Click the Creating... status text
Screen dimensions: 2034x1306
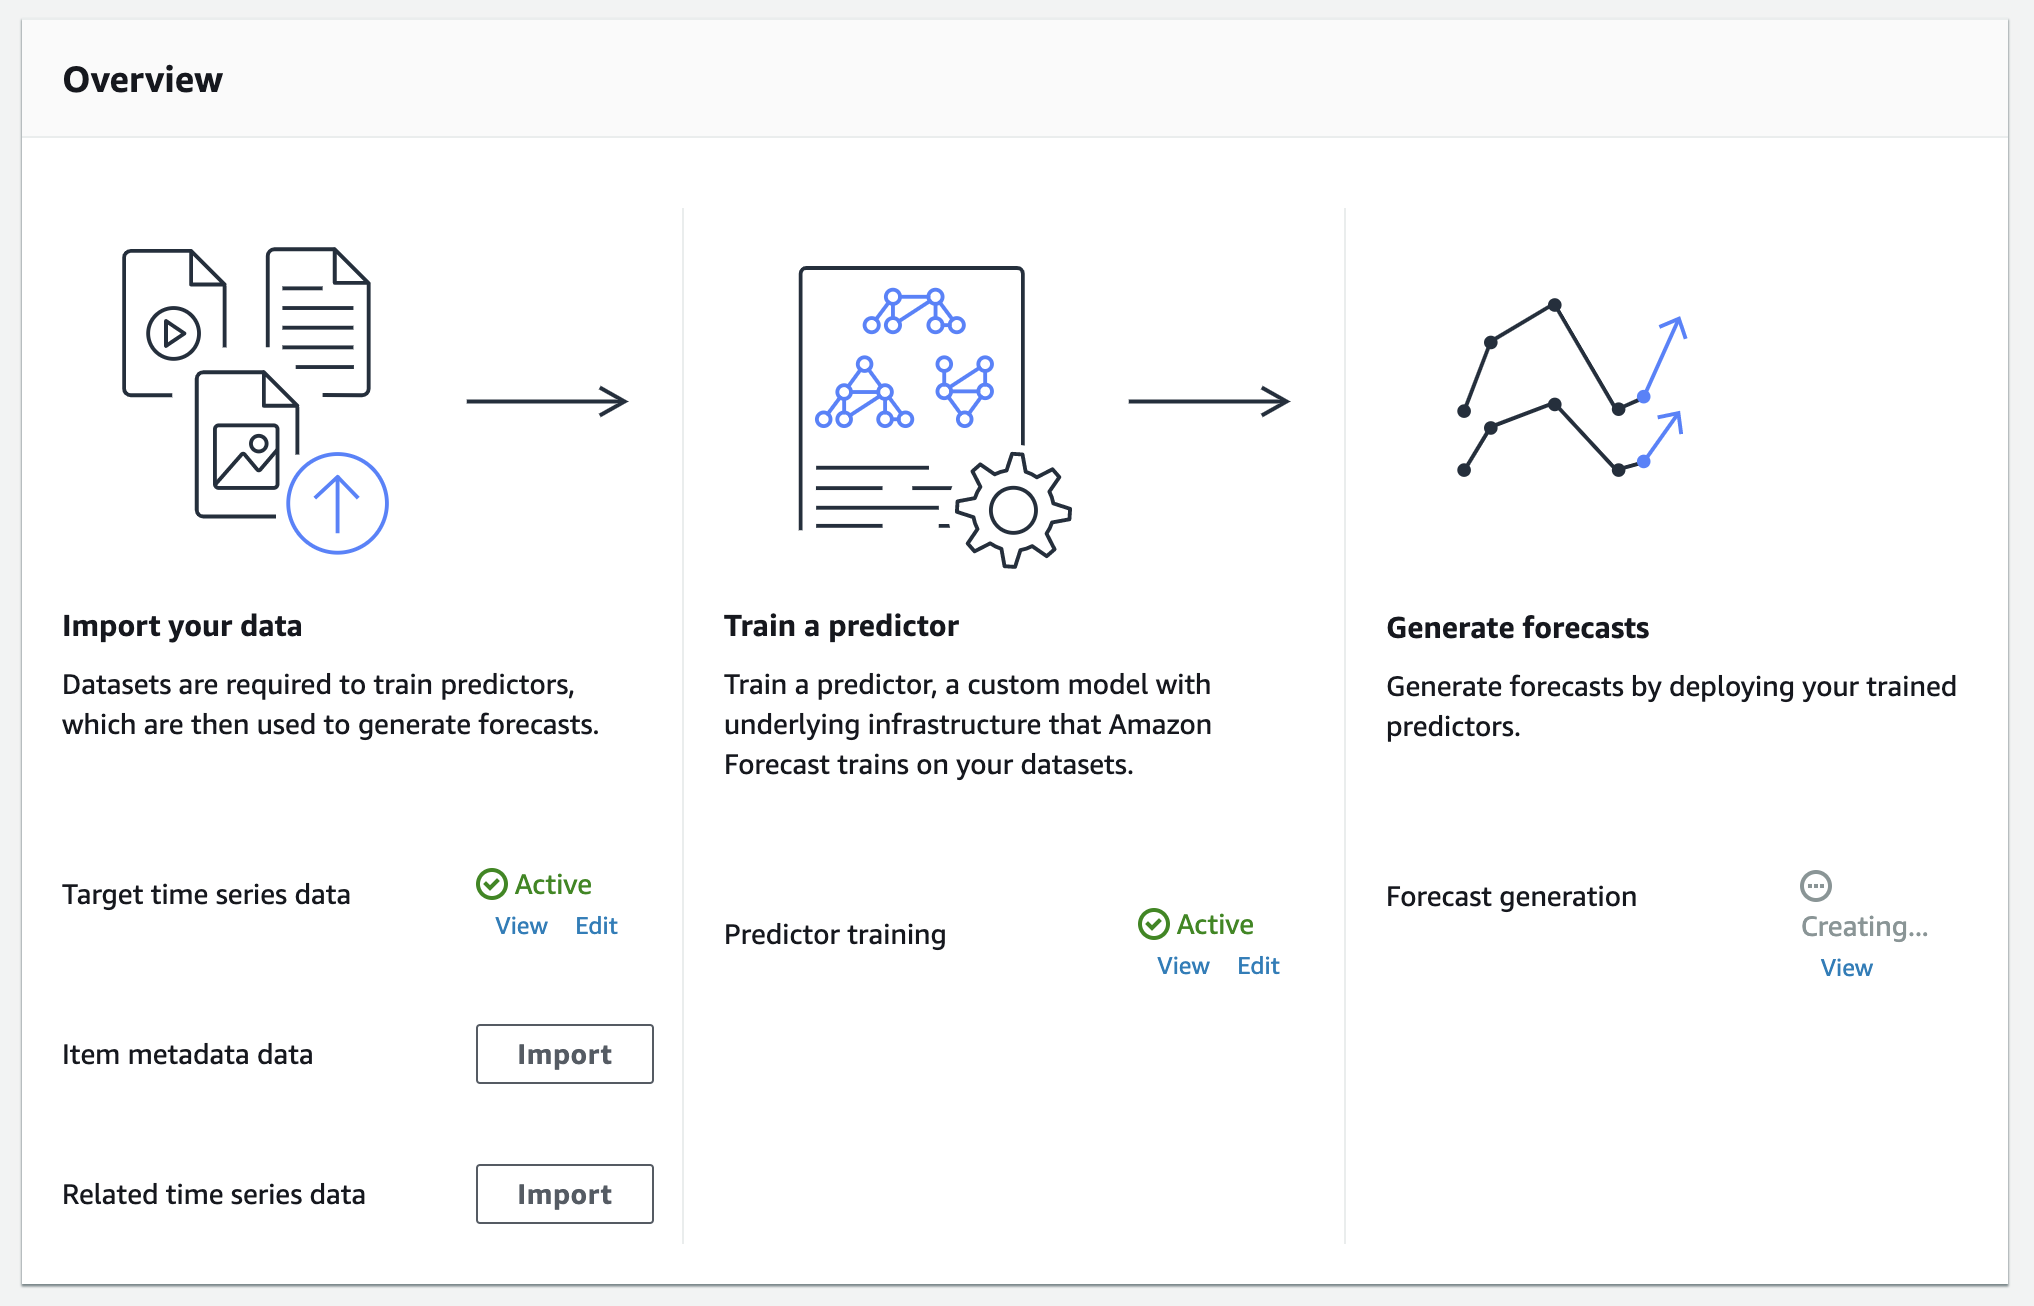[x=1864, y=927]
